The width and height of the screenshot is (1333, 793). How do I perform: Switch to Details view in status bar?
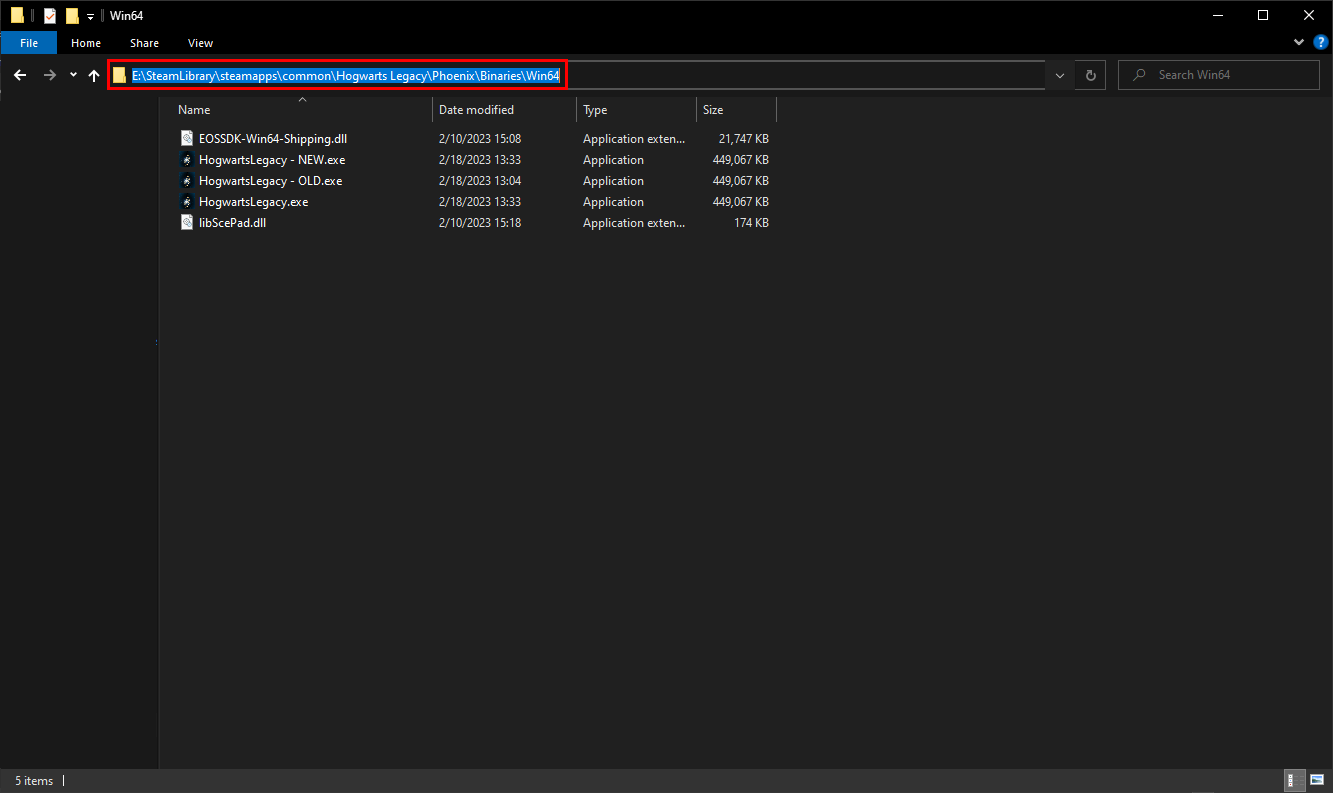(x=1292, y=780)
